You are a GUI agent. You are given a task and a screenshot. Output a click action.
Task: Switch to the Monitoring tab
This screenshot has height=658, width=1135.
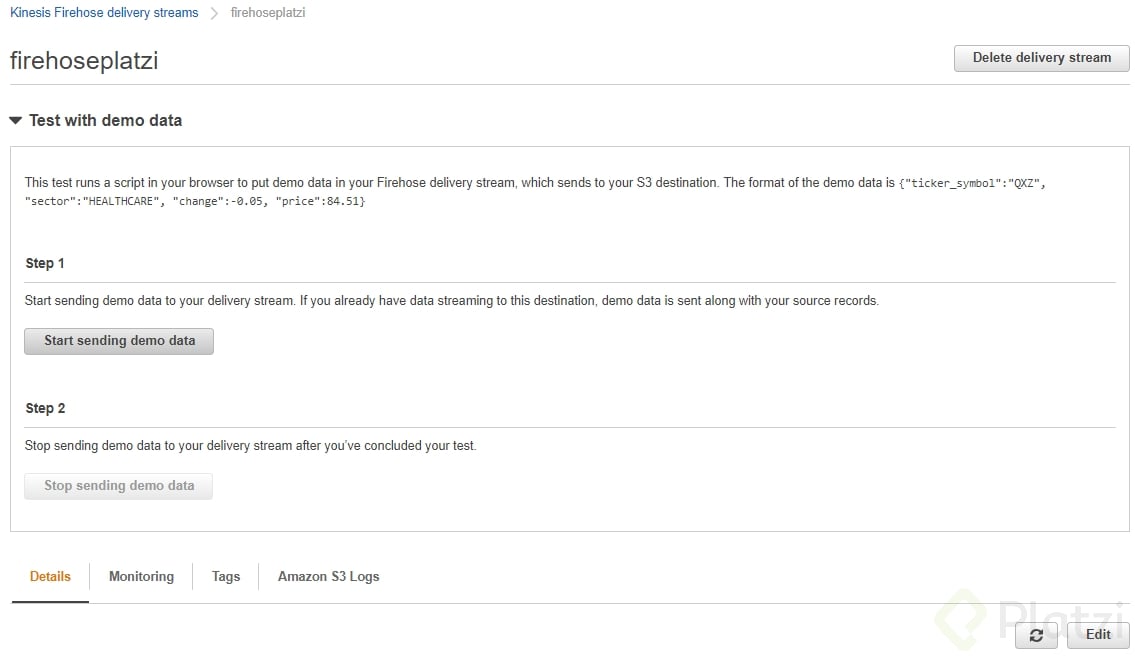click(x=141, y=576)
